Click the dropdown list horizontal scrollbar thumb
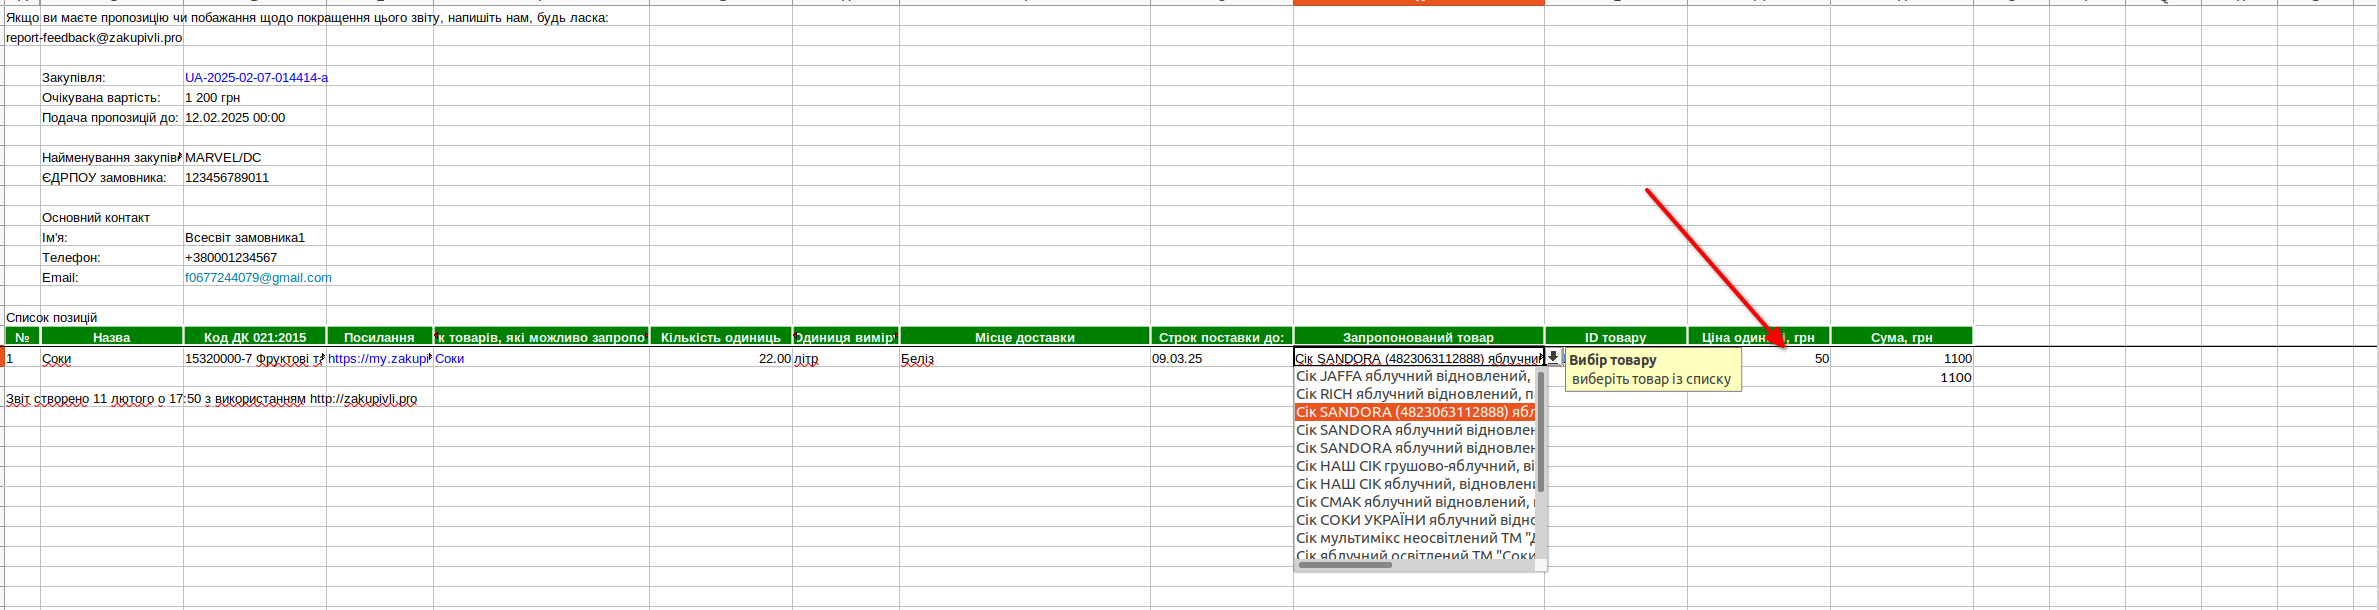This screenshot has height=610, width=2379. click(x=1345, y=565)
